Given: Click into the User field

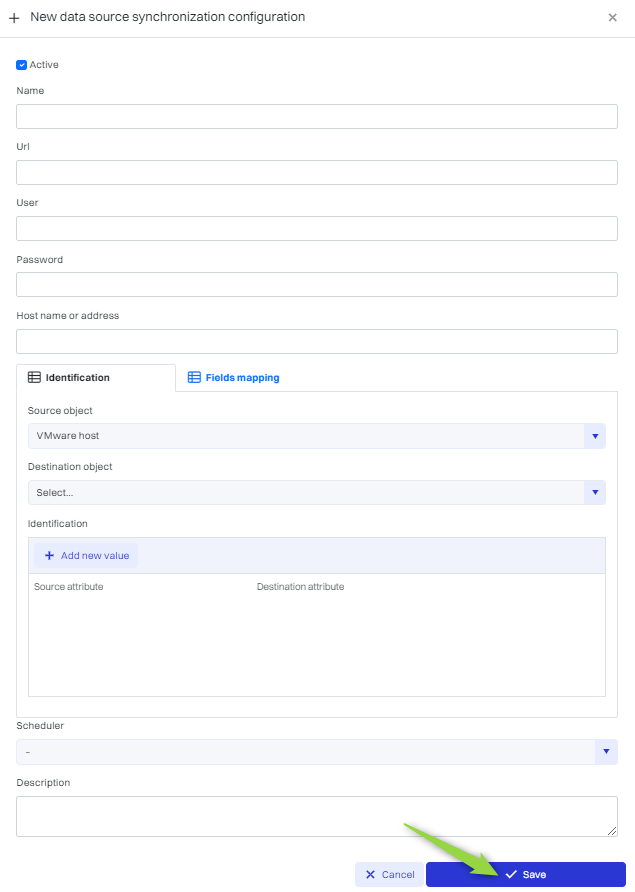Looking at the screenshot, I should (316, 229).
